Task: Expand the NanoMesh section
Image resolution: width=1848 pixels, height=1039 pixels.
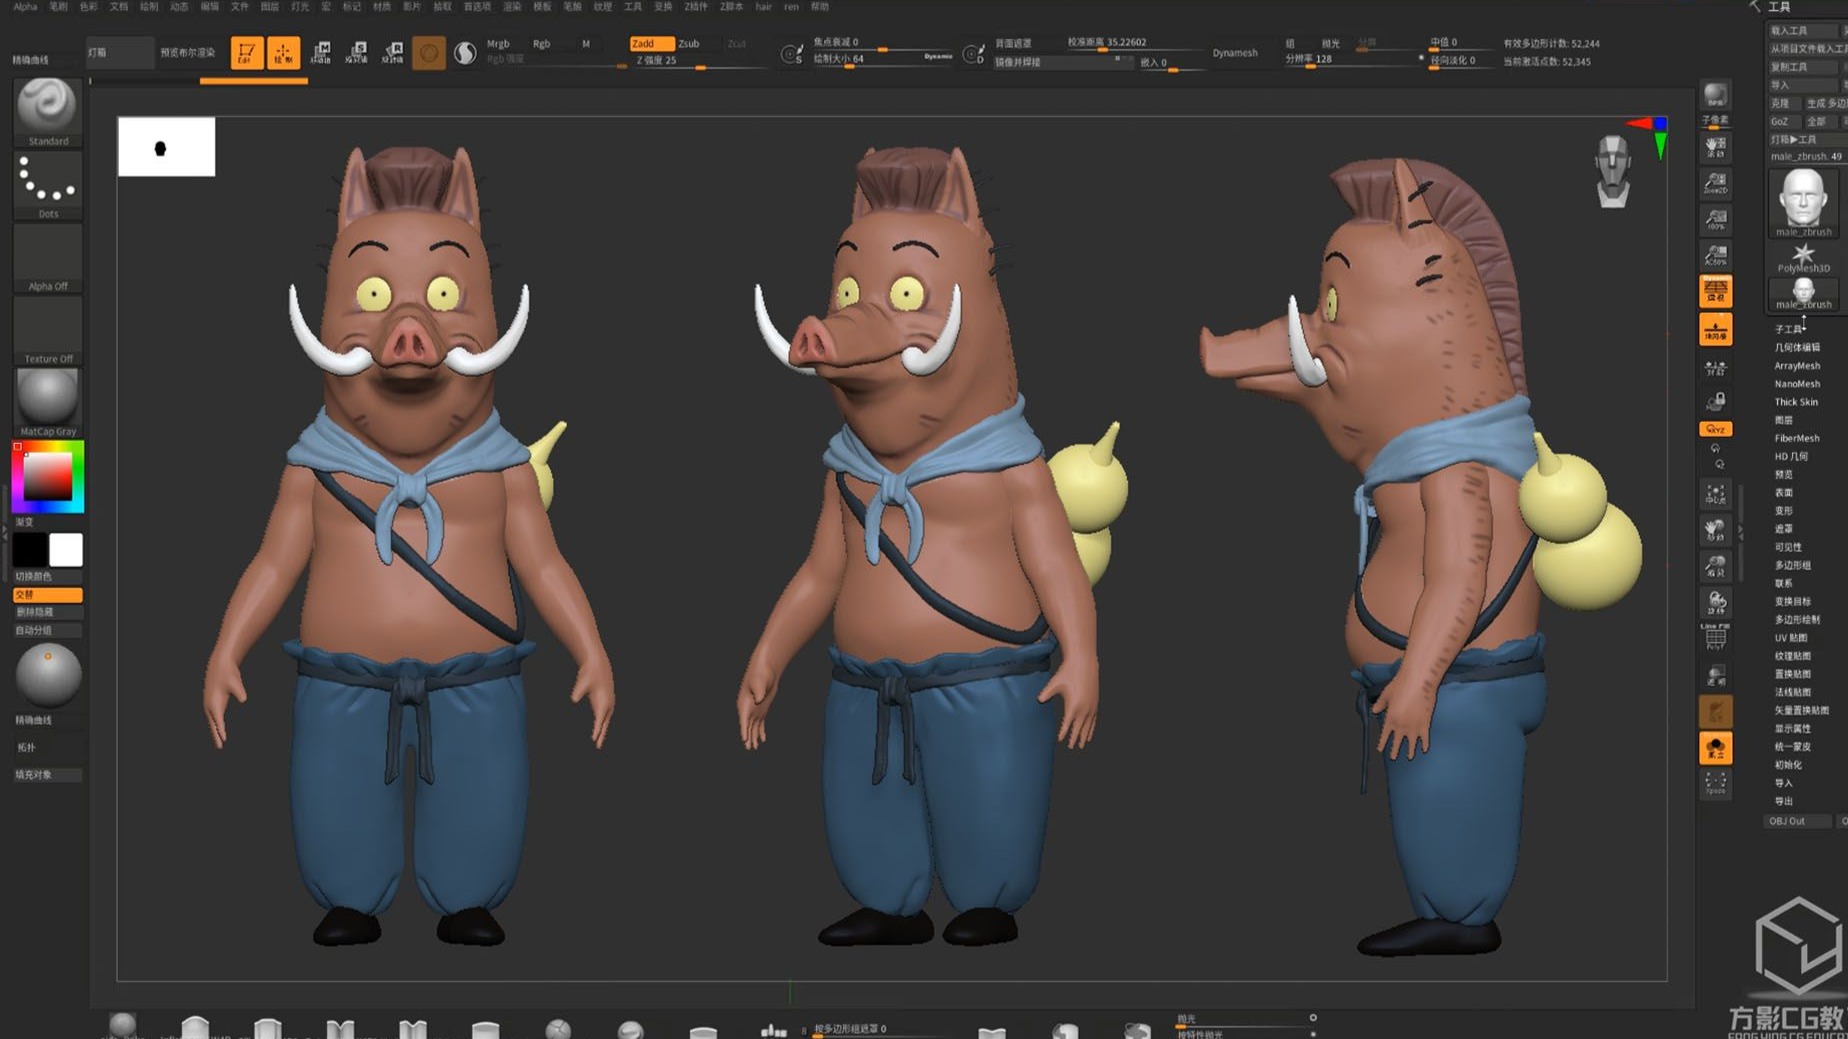Action: pos(1797,383)
